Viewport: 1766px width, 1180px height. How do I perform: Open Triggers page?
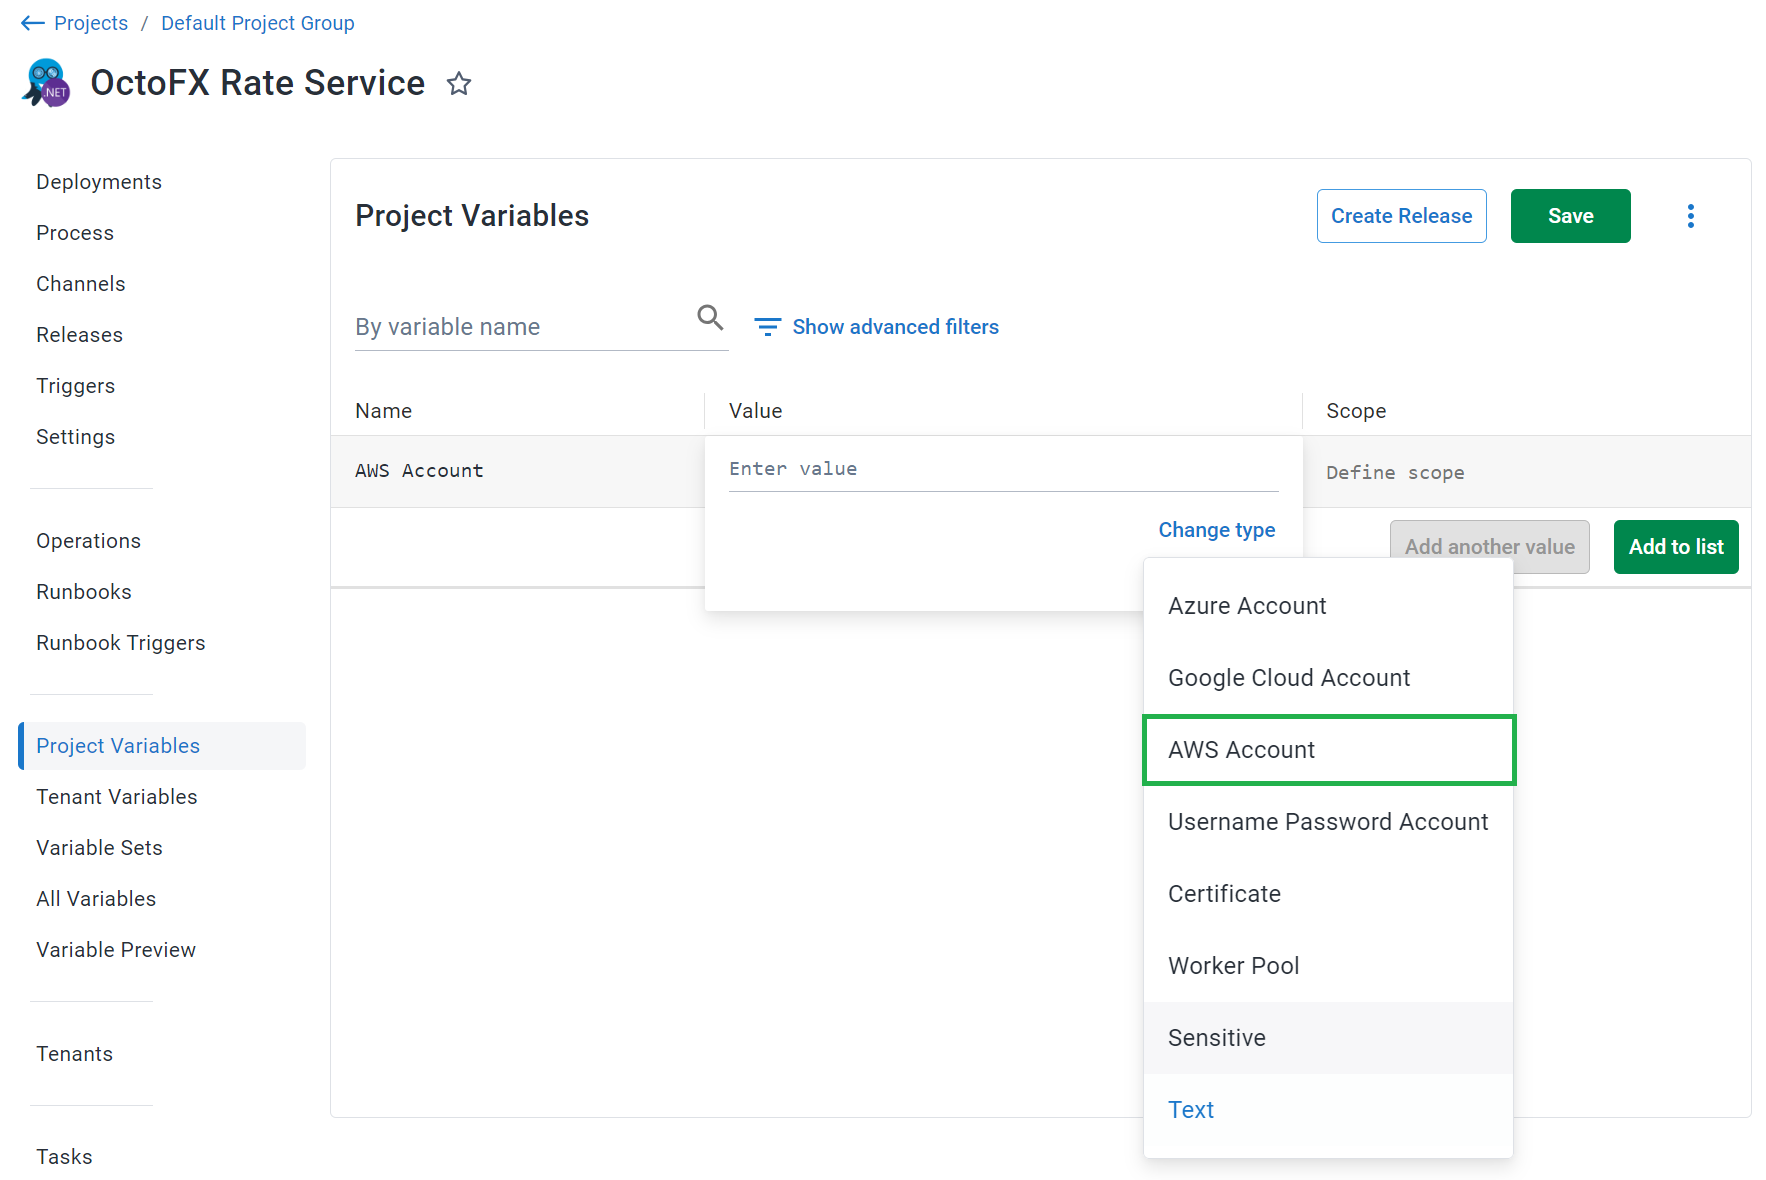(75, 386)
